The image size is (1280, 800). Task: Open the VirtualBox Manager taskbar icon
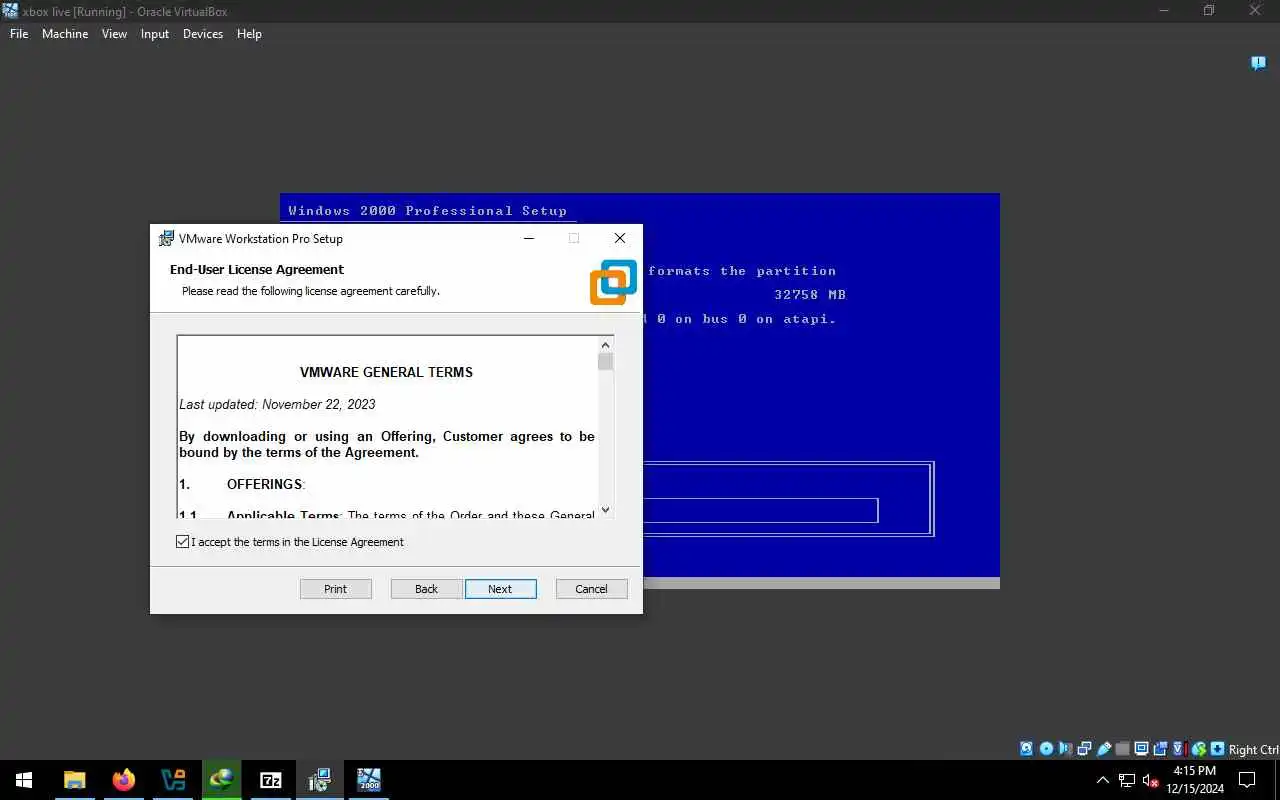(173, 780)
